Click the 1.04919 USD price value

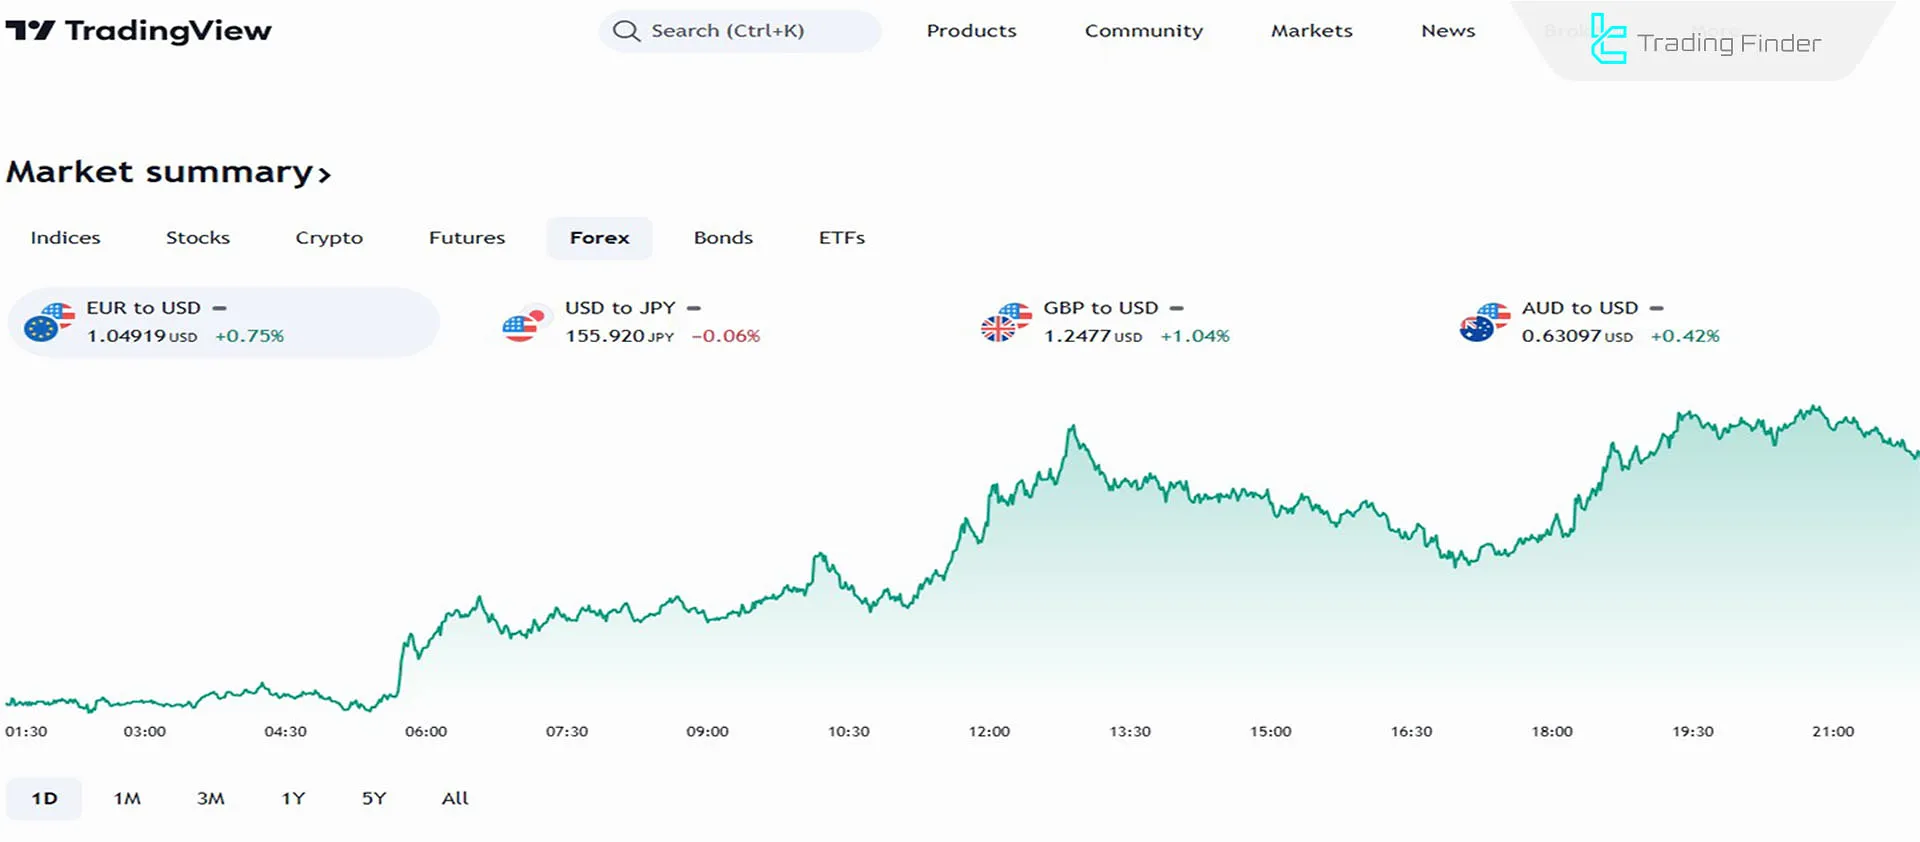[x=142, y=336]
